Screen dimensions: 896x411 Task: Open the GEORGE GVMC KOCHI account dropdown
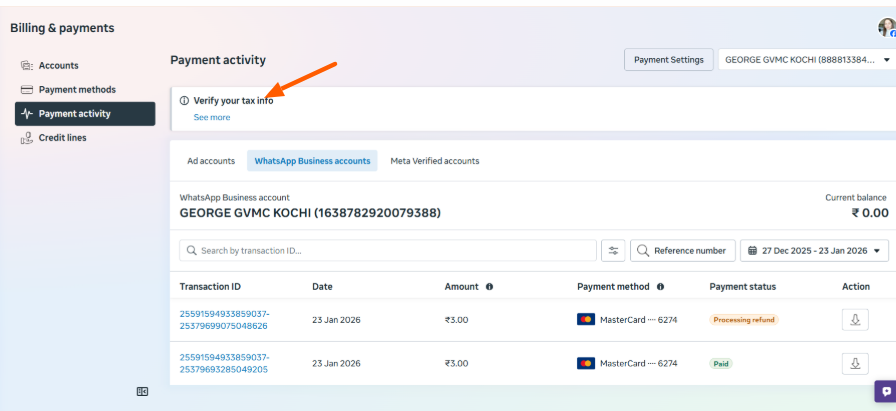click(805, 60)
